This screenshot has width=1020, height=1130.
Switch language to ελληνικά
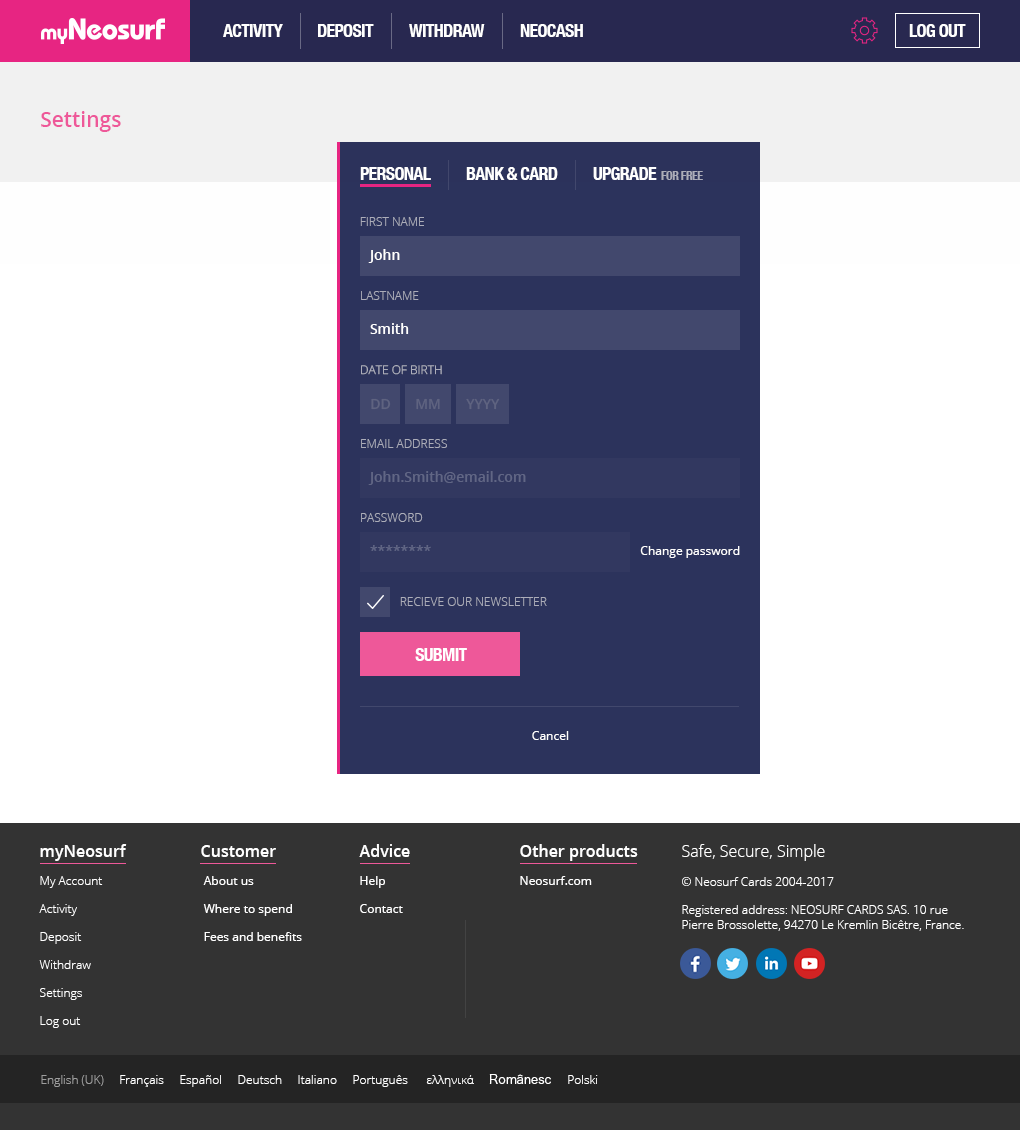coord(450,1080)
